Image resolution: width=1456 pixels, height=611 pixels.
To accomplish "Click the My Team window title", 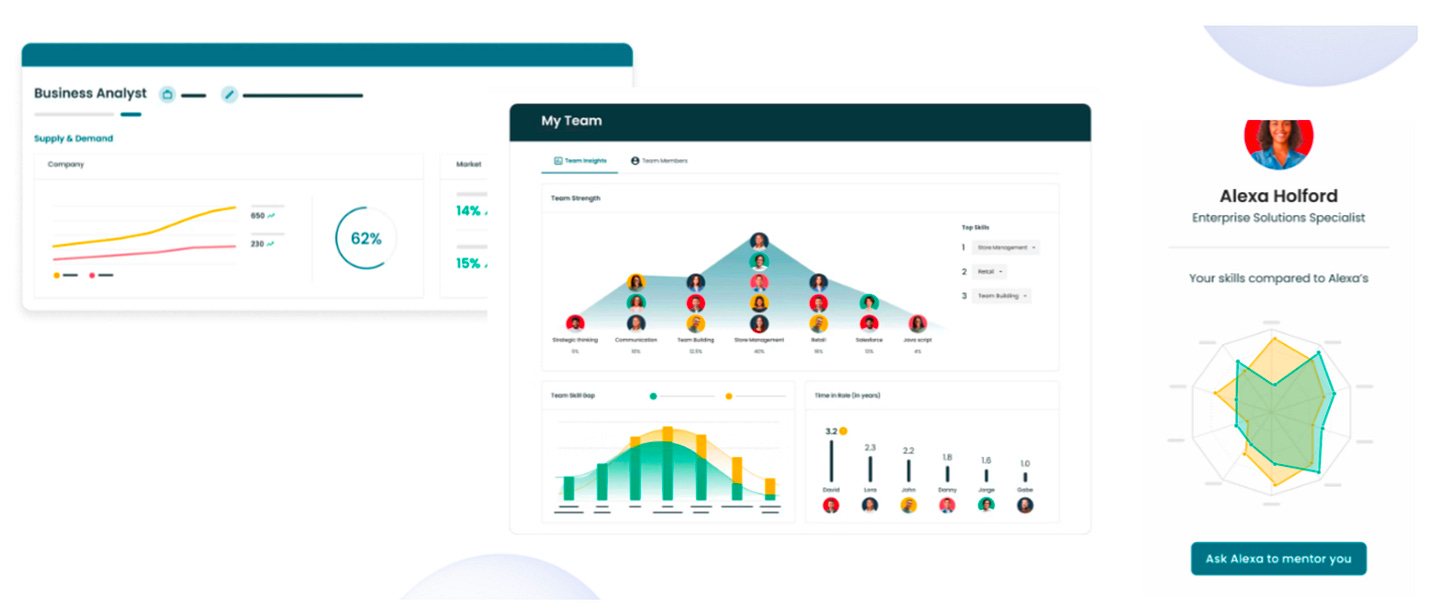I will tap(572, 121).
